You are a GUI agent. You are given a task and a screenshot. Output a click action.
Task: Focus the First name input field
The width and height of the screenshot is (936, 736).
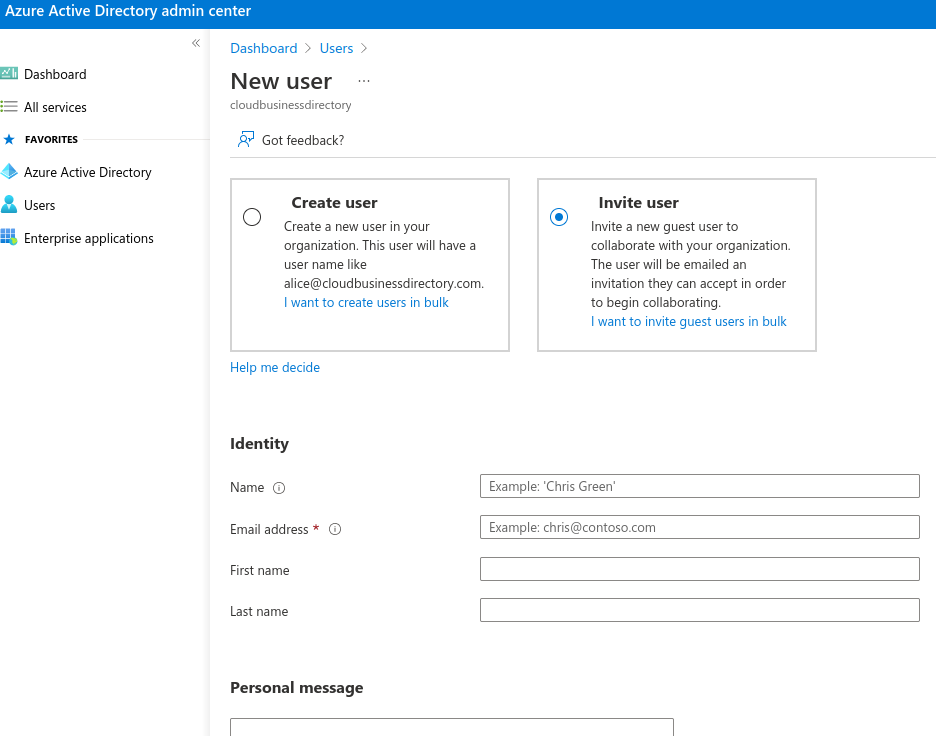pyautogui.click(x=700, y=569)
